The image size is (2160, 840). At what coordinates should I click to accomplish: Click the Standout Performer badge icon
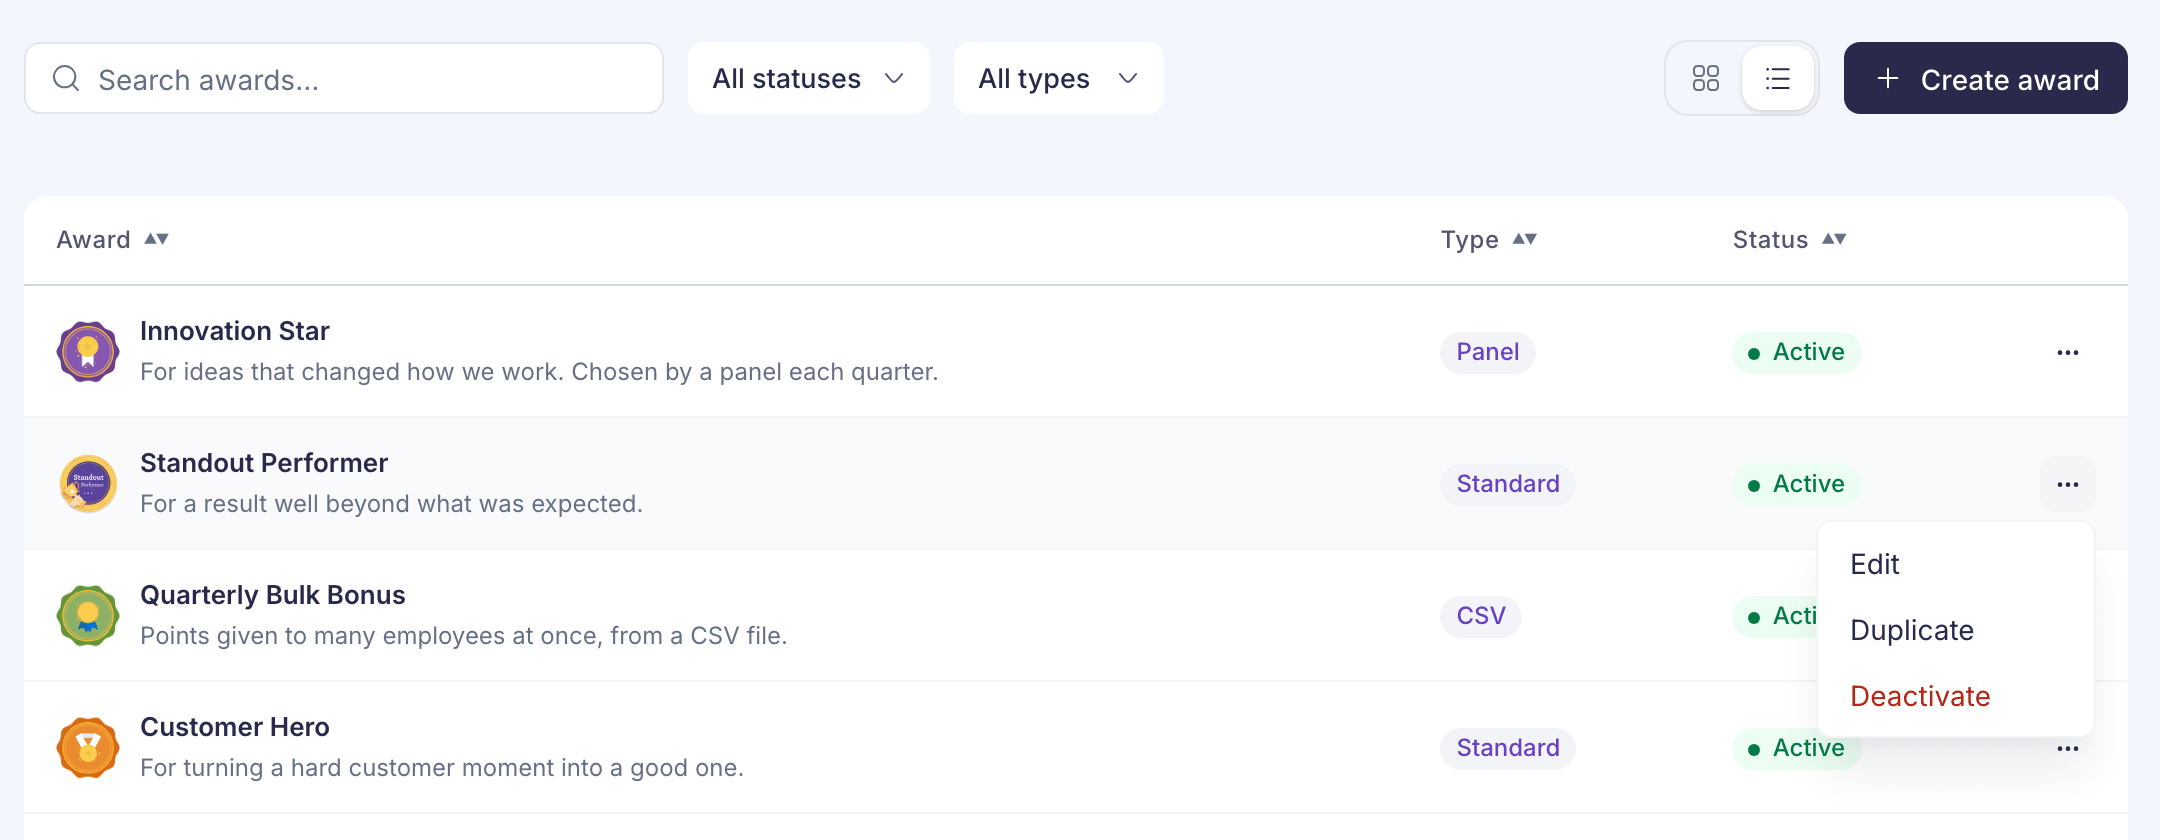point(88,484)
